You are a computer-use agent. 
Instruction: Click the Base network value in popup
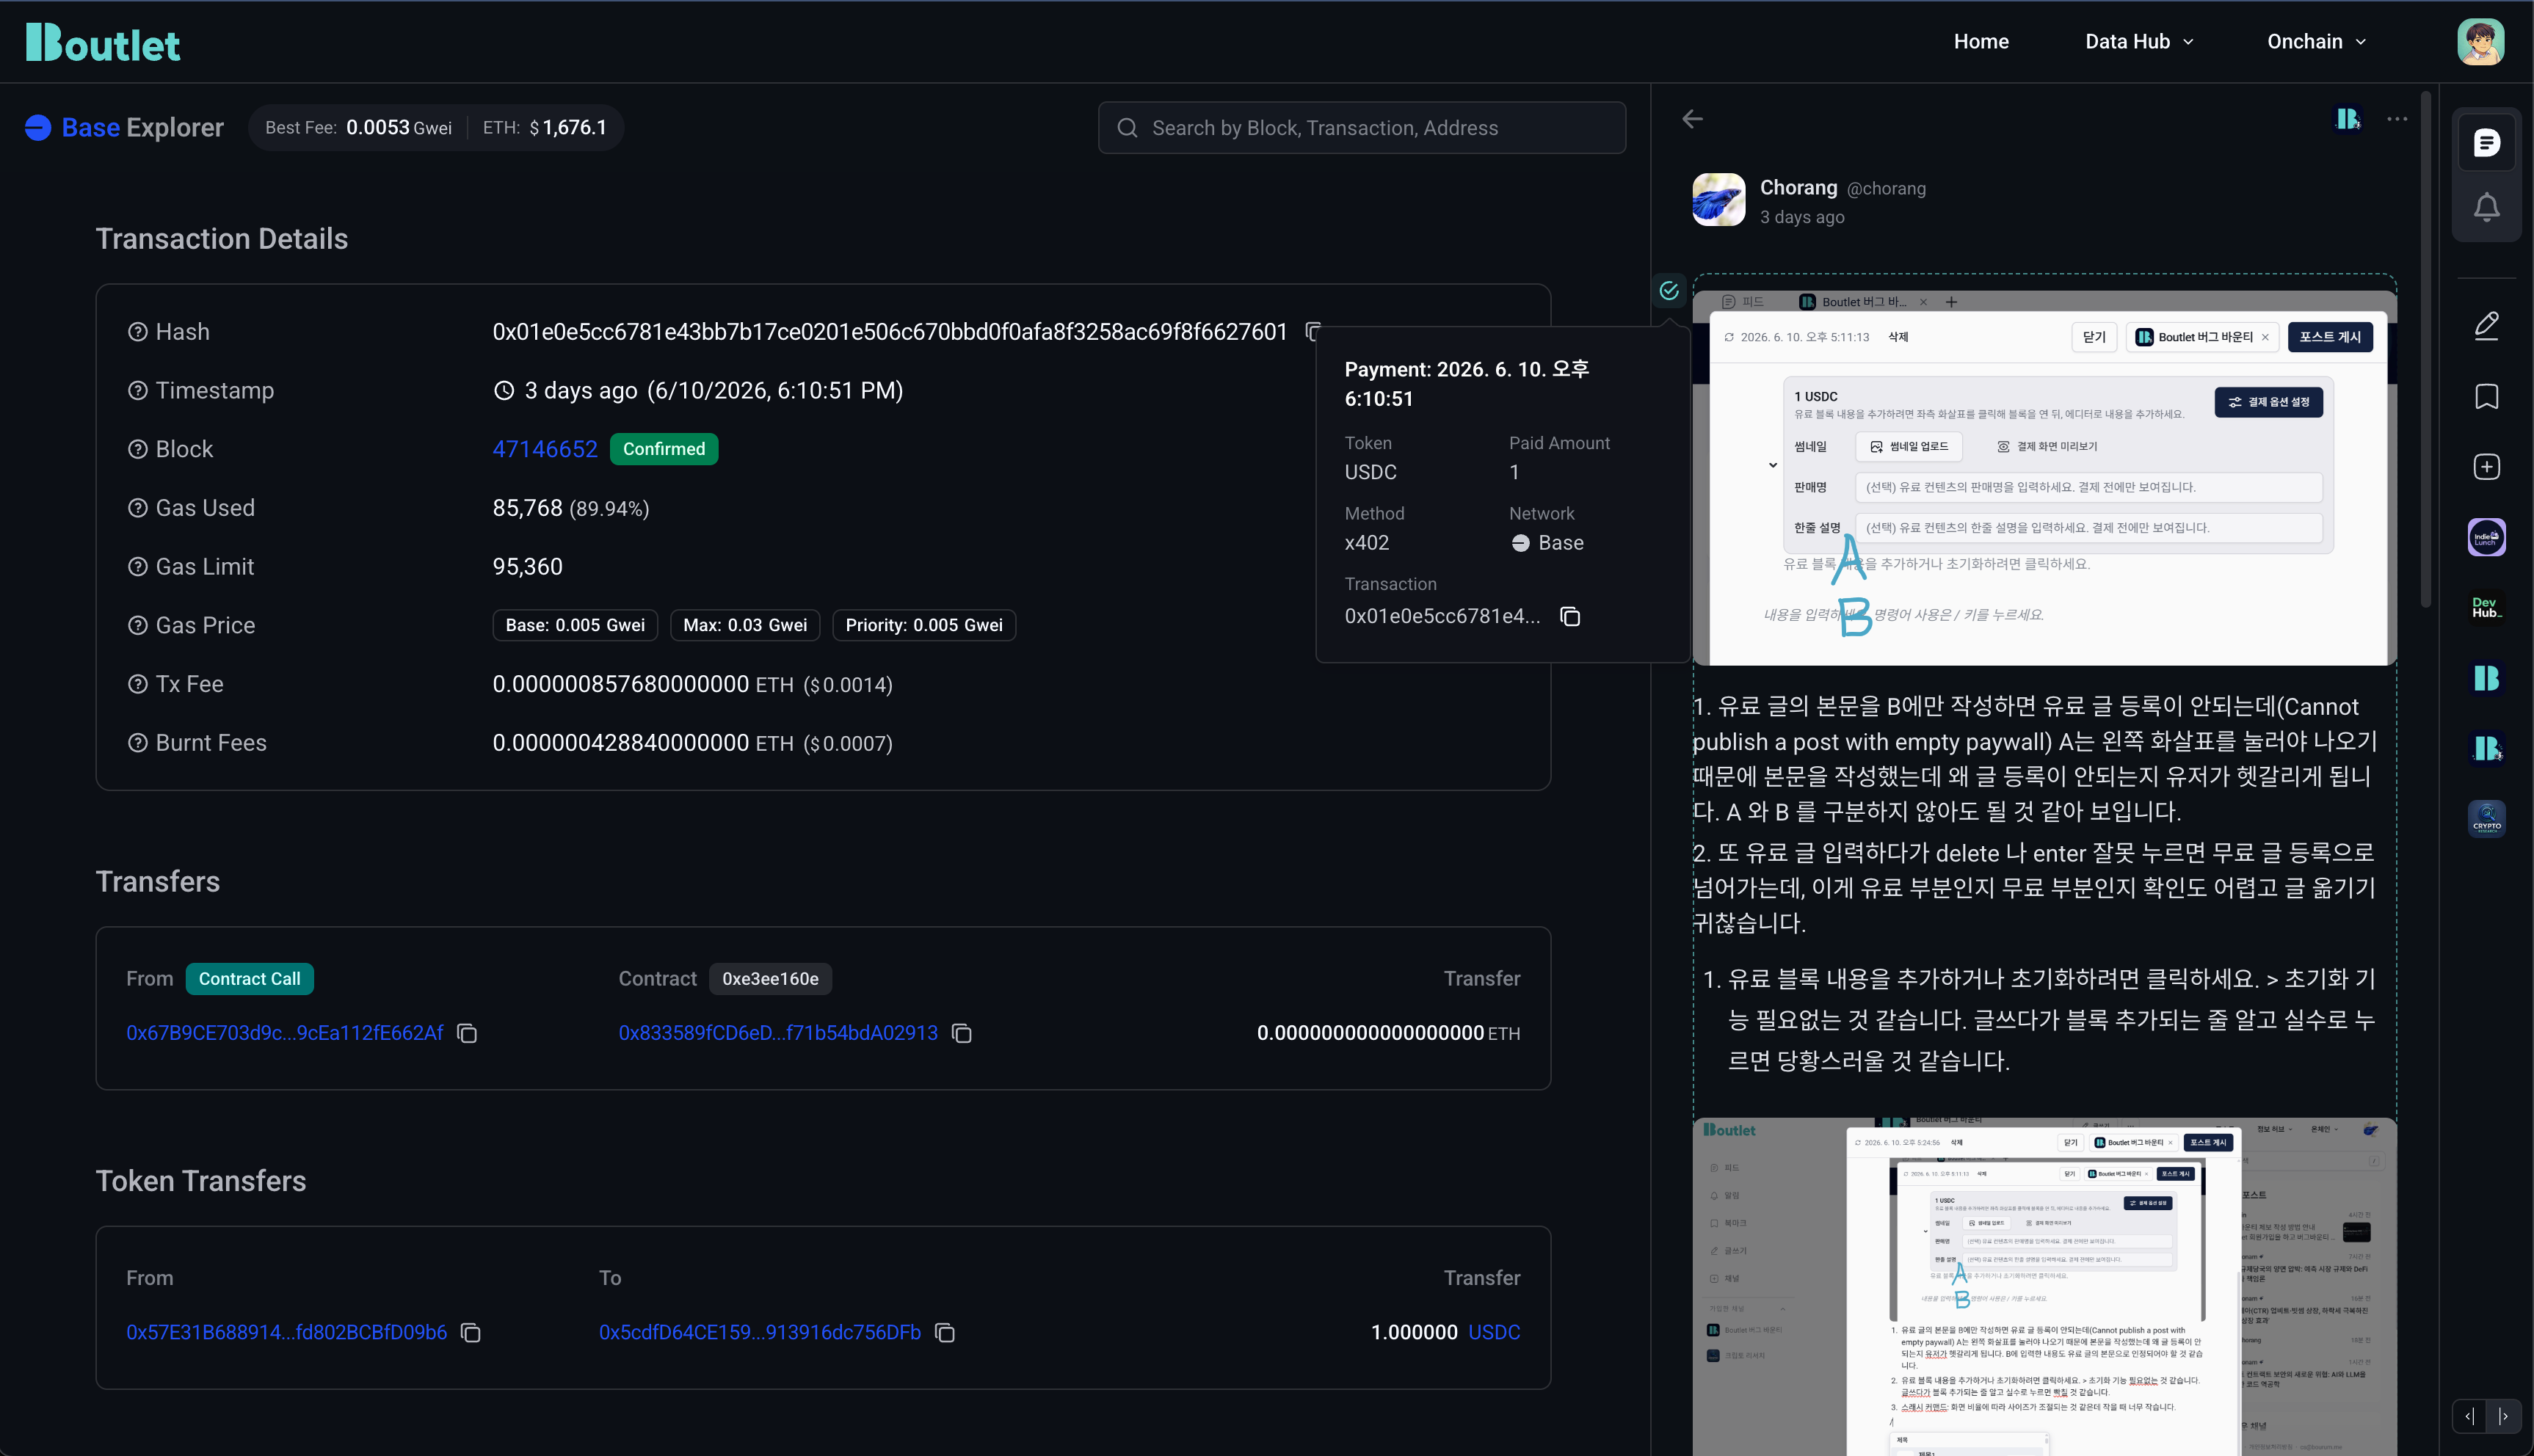click(x=1547, y=543)
